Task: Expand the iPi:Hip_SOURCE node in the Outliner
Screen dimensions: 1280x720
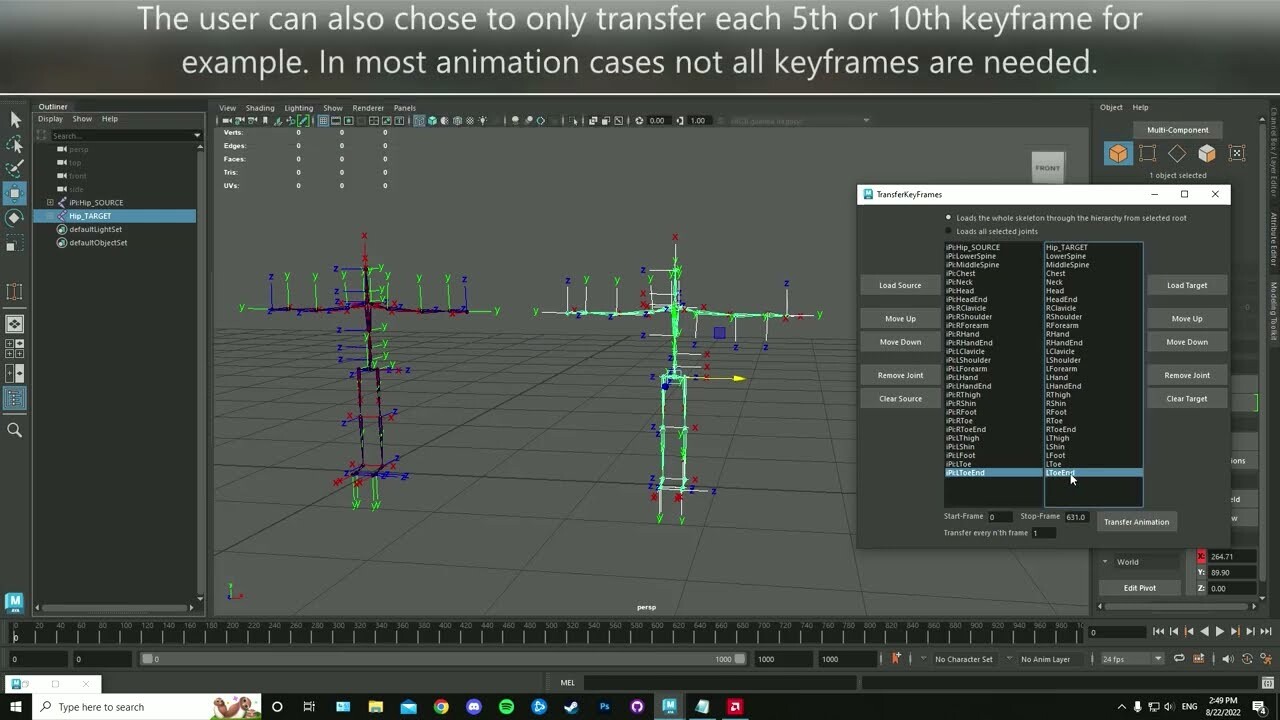Action: pyautogui.click(x=49, y=202)
